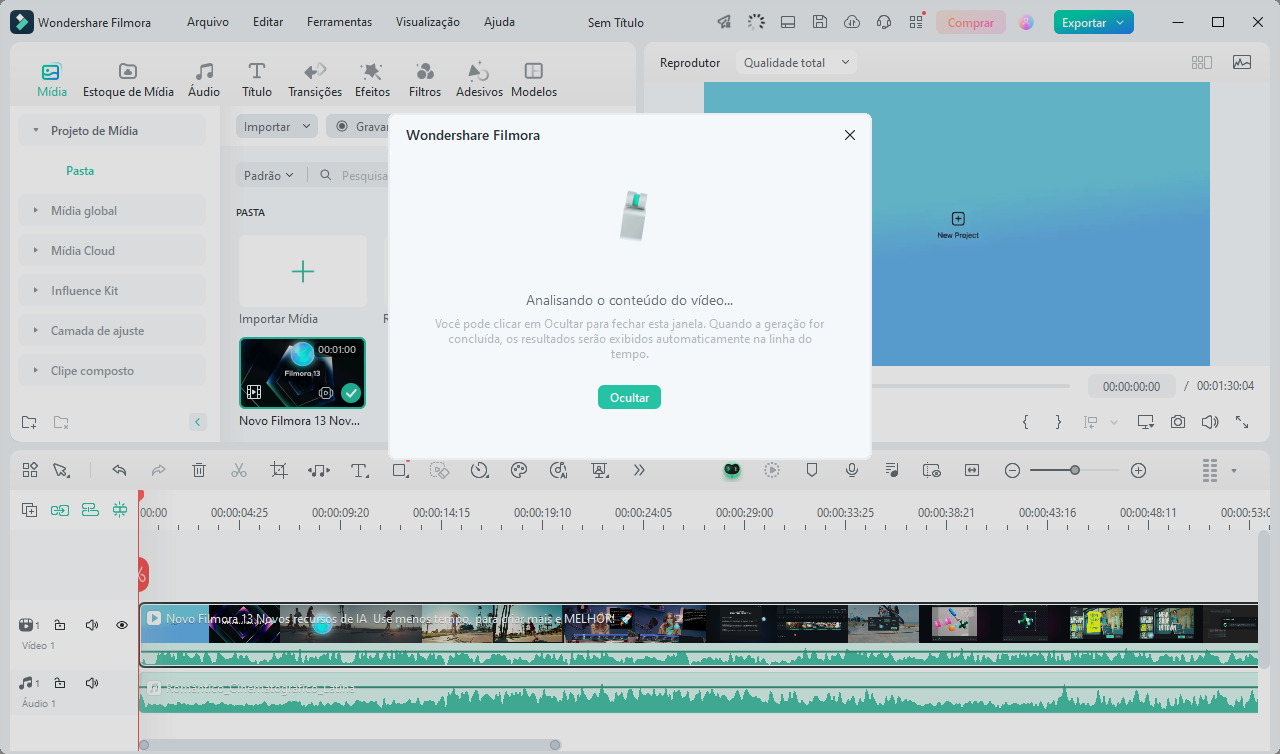Image resolution: width=1280 pixels, height=754 pixels.
Task: Click the snapshot camera icon in player
Action: click(x=1178, y=422)
